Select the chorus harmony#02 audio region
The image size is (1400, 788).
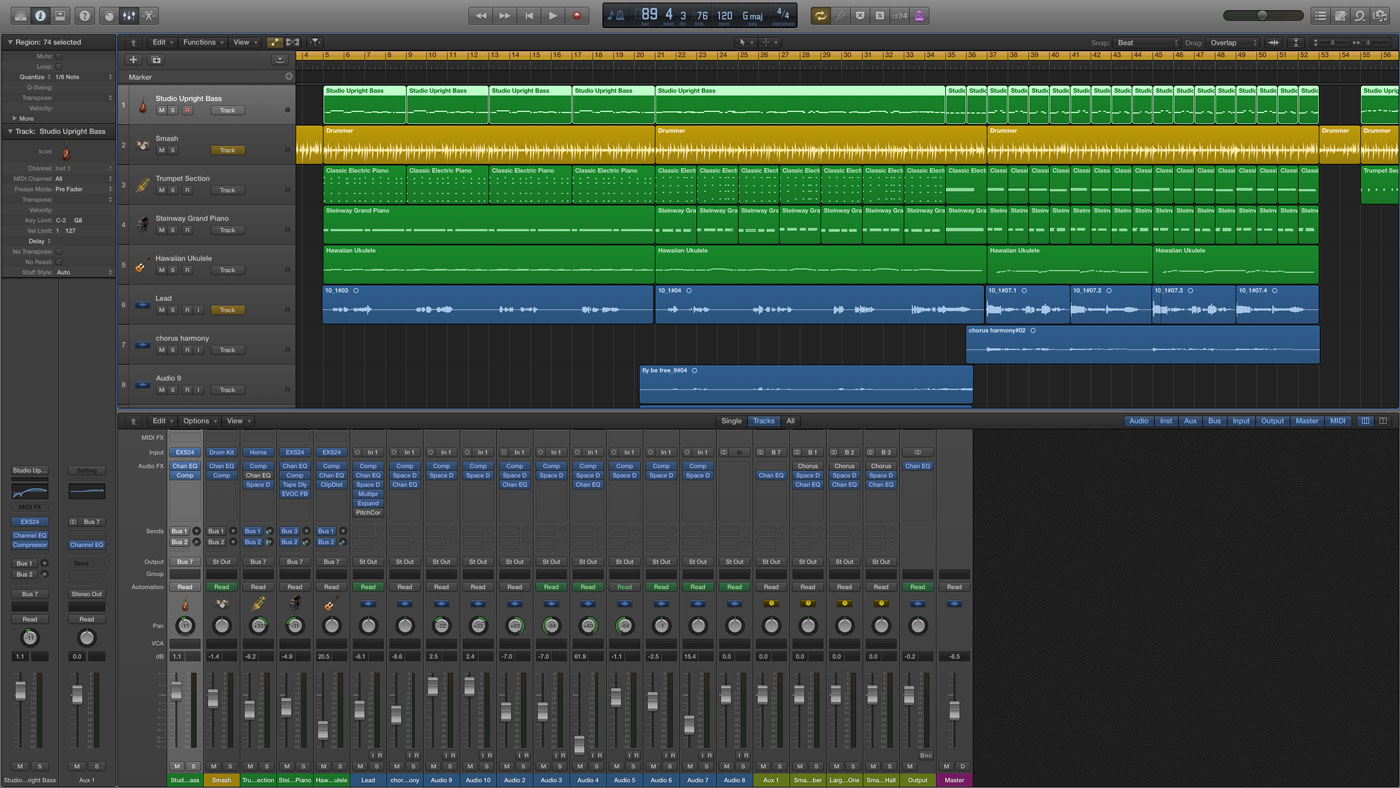1142,345
